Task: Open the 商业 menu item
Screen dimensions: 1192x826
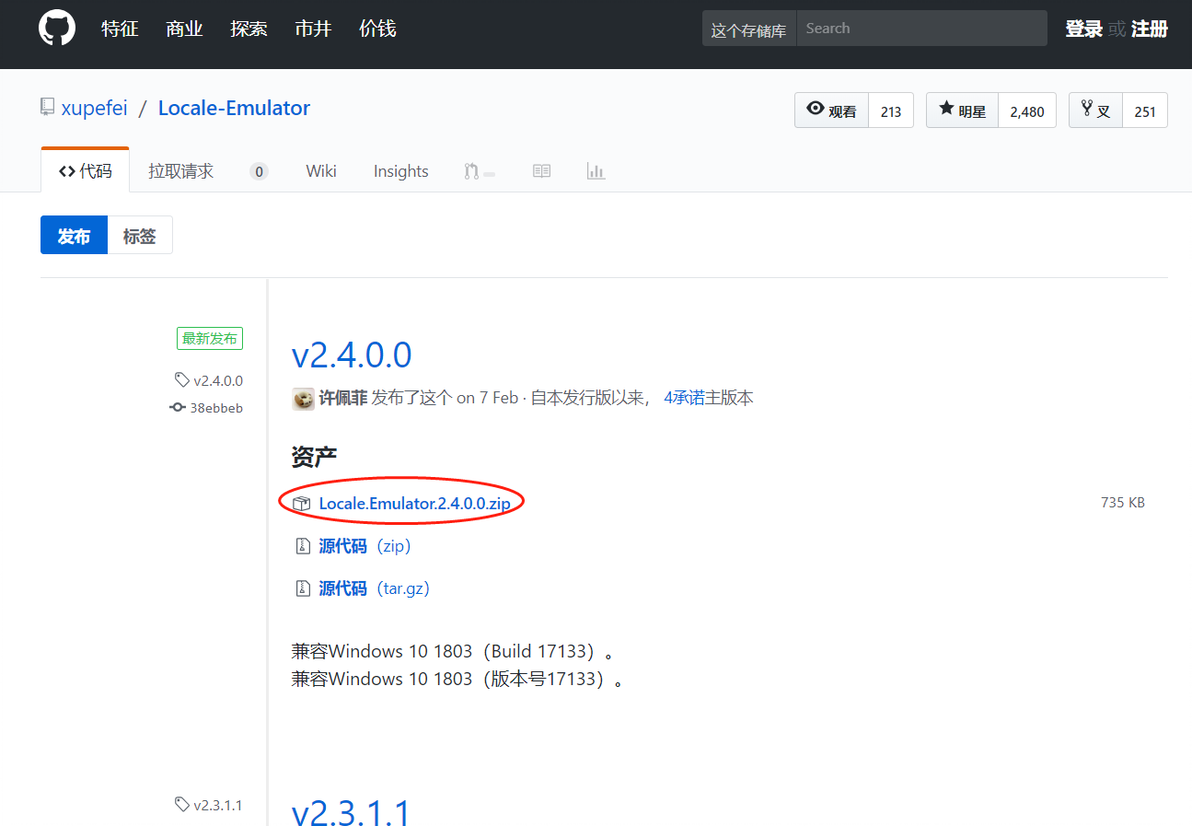Action: [x=185, y=29]
